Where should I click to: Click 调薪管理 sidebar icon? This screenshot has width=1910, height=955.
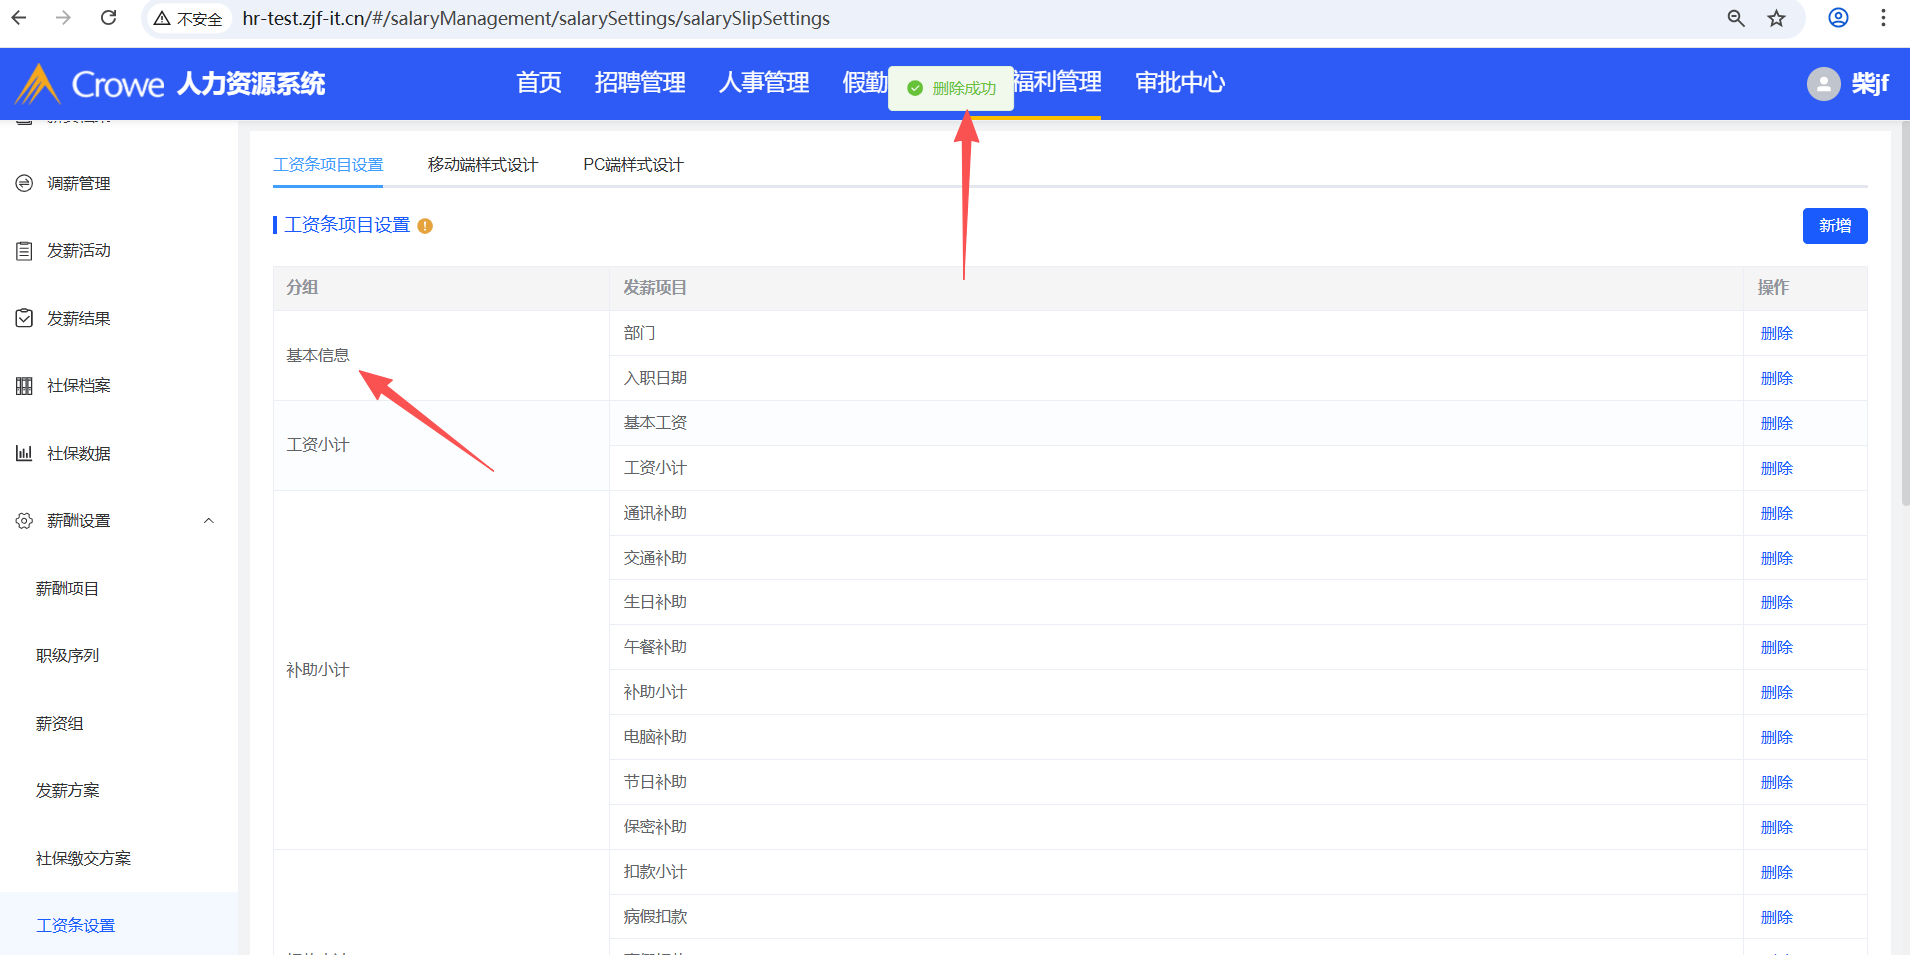tap(24, 183)
